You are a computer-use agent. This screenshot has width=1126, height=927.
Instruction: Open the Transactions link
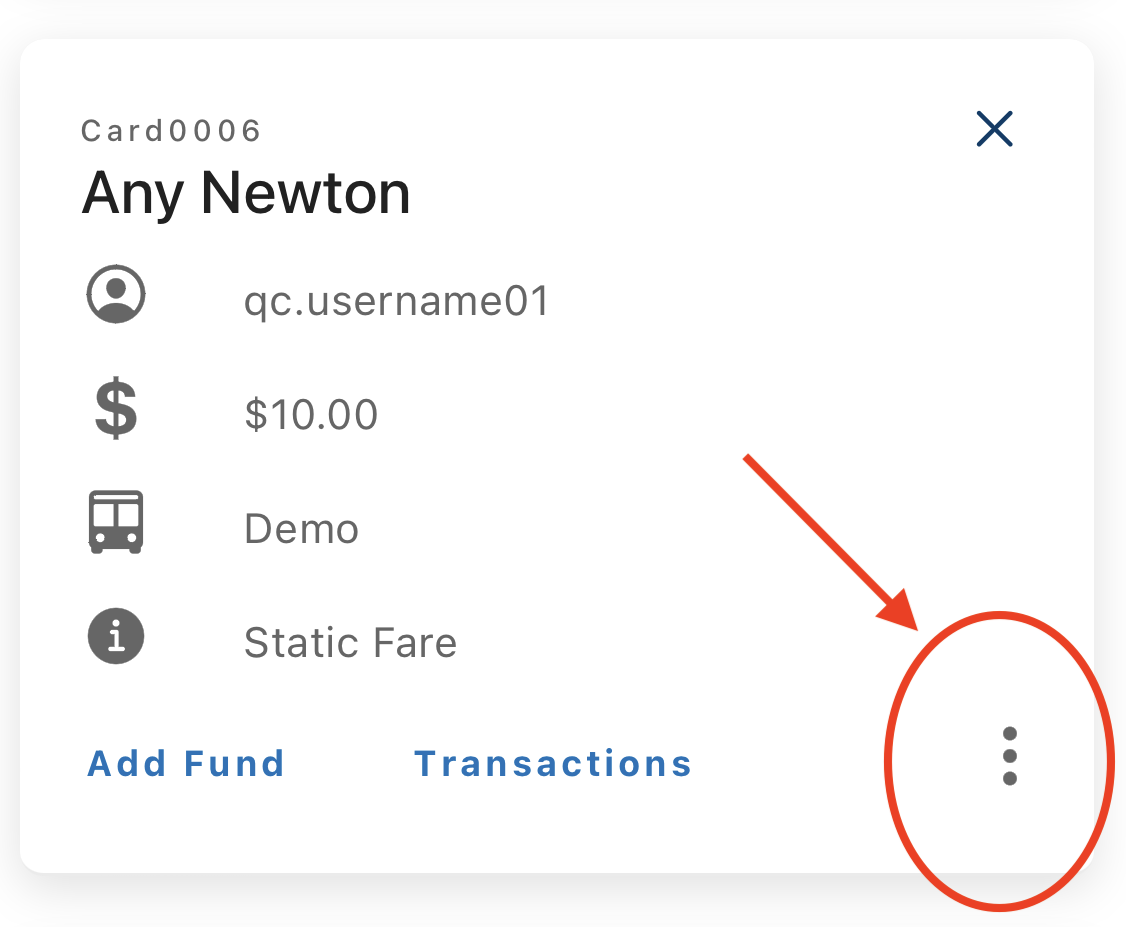point(552,763)
